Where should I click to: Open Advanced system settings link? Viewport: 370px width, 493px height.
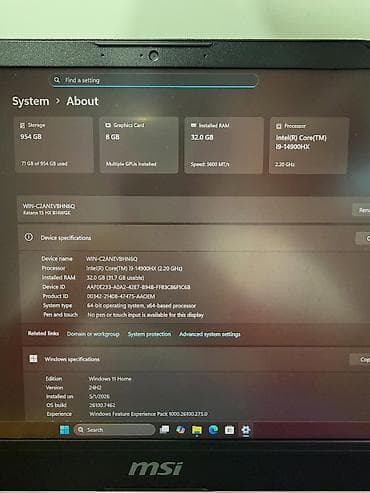click(210, 334)
